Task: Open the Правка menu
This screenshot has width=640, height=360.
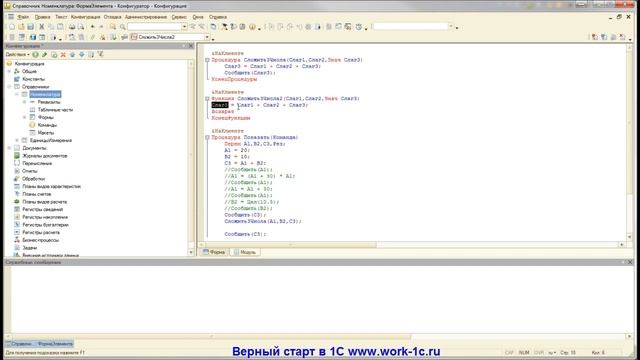Action: tap(42, 17)
